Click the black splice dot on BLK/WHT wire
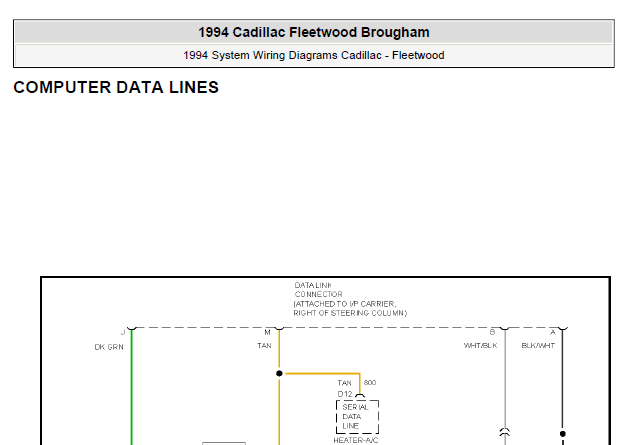 pyautogui.click(x=562, y=434)
